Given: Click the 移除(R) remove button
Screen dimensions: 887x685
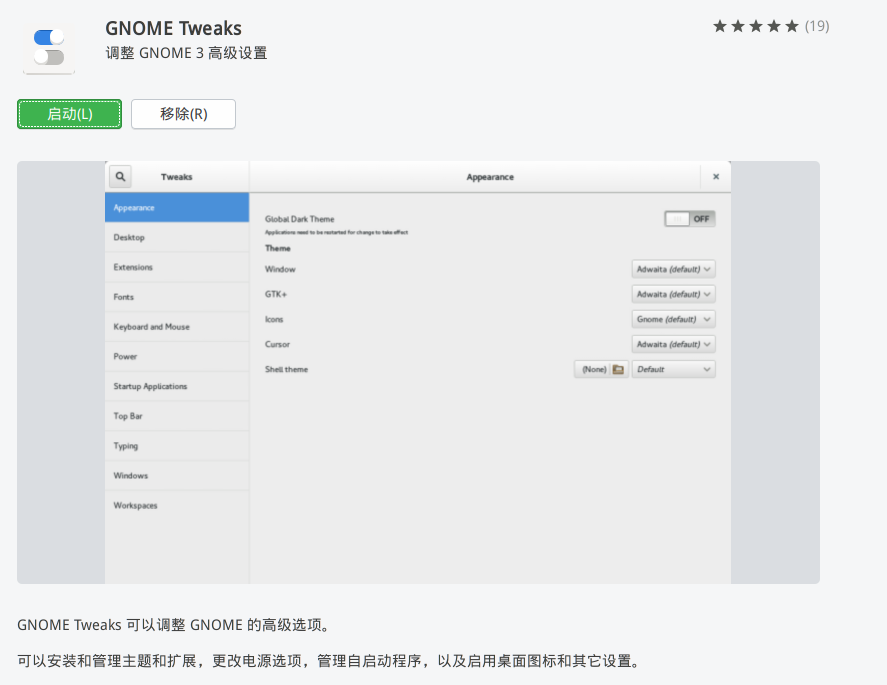Looking at the screenshot, I should (x=183, y=114).
